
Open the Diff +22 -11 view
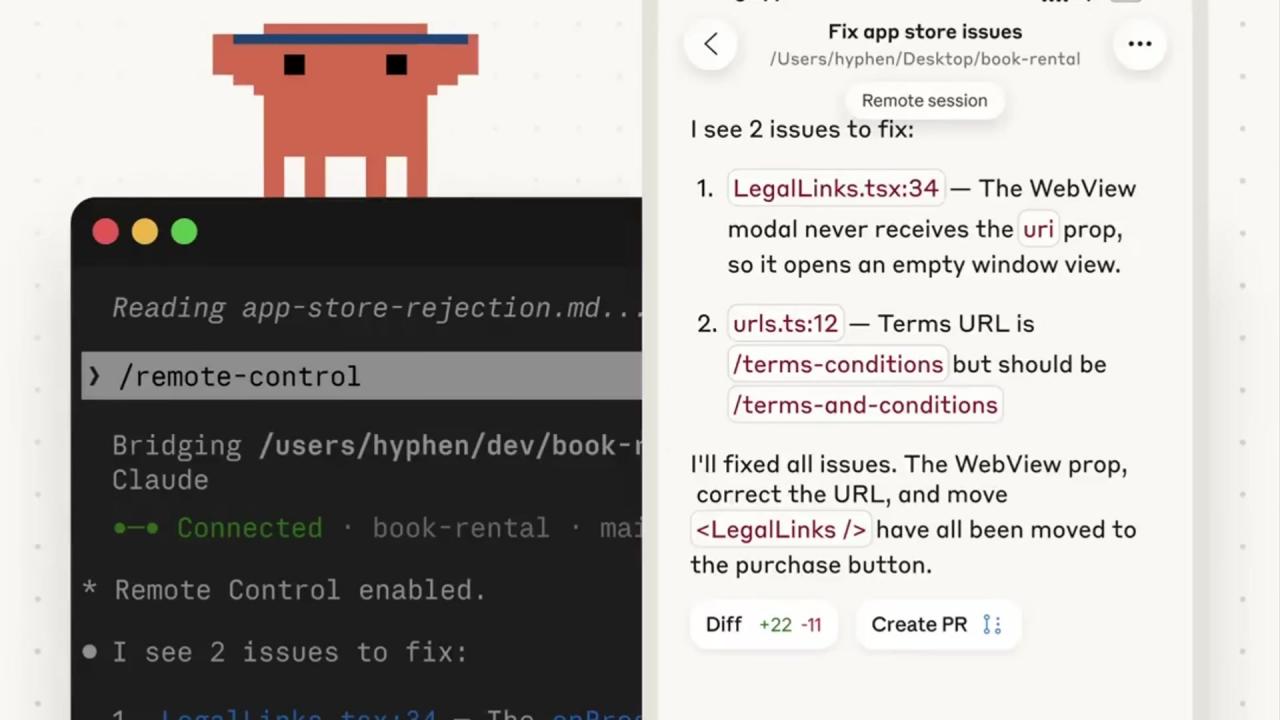pyautogui.click(x=763, y=624)
